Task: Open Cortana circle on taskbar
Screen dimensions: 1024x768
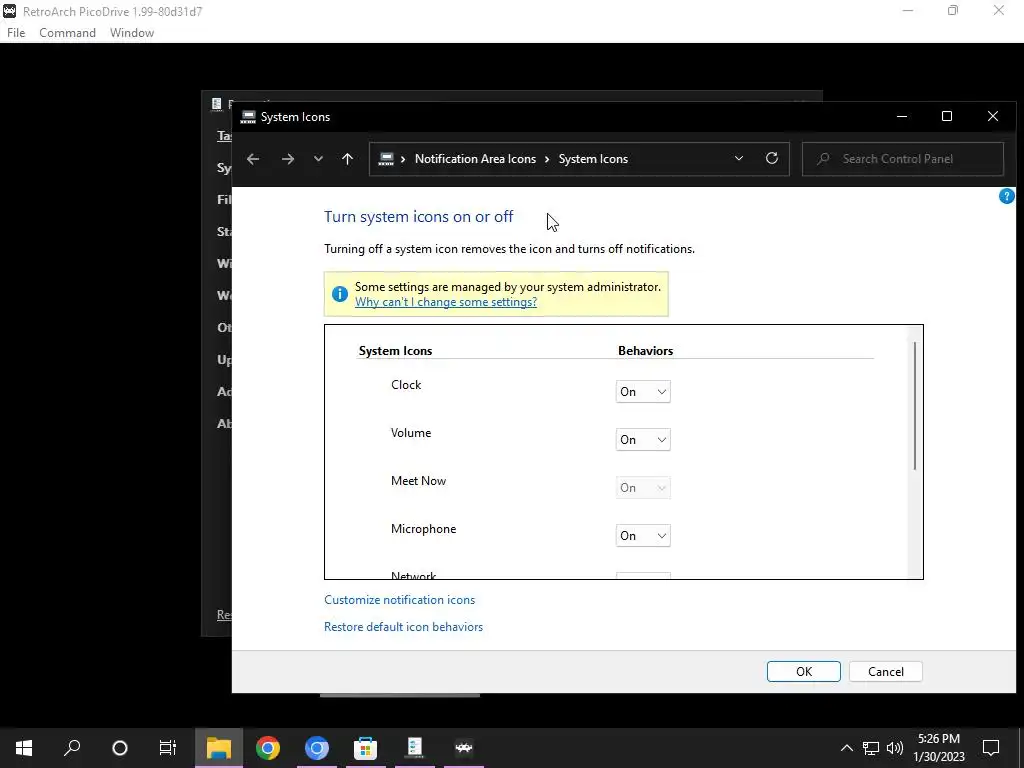Action: pyautogui.click(x=120, y=748)
